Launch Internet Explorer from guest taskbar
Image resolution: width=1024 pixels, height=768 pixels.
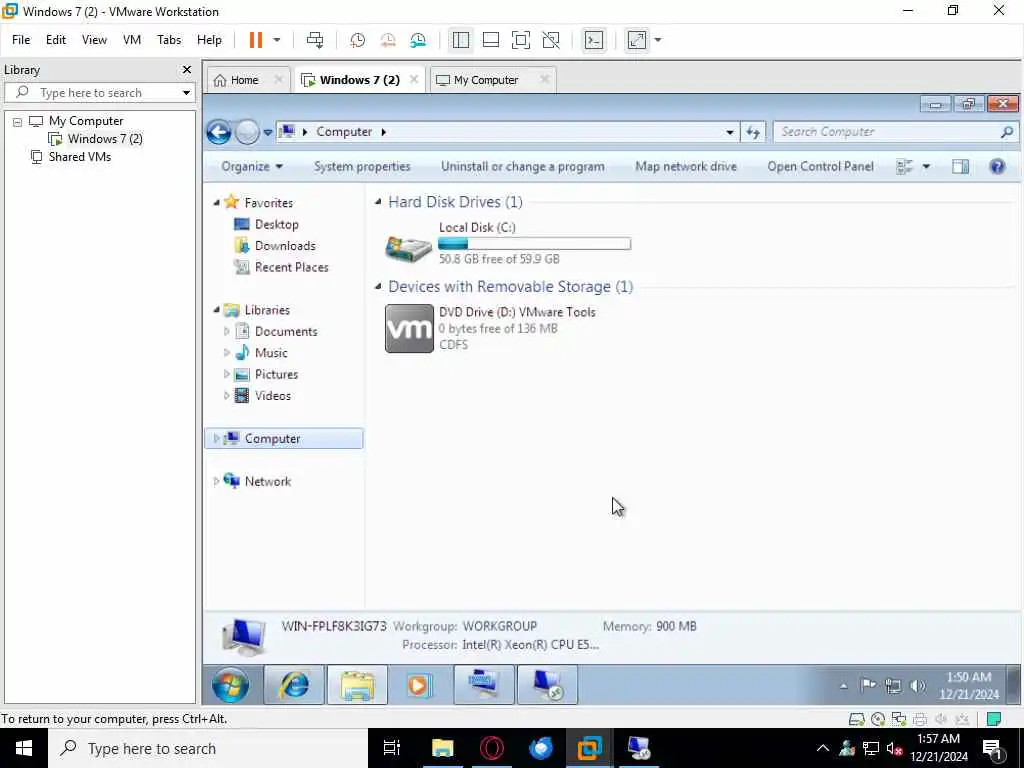(x=294, y=685)
